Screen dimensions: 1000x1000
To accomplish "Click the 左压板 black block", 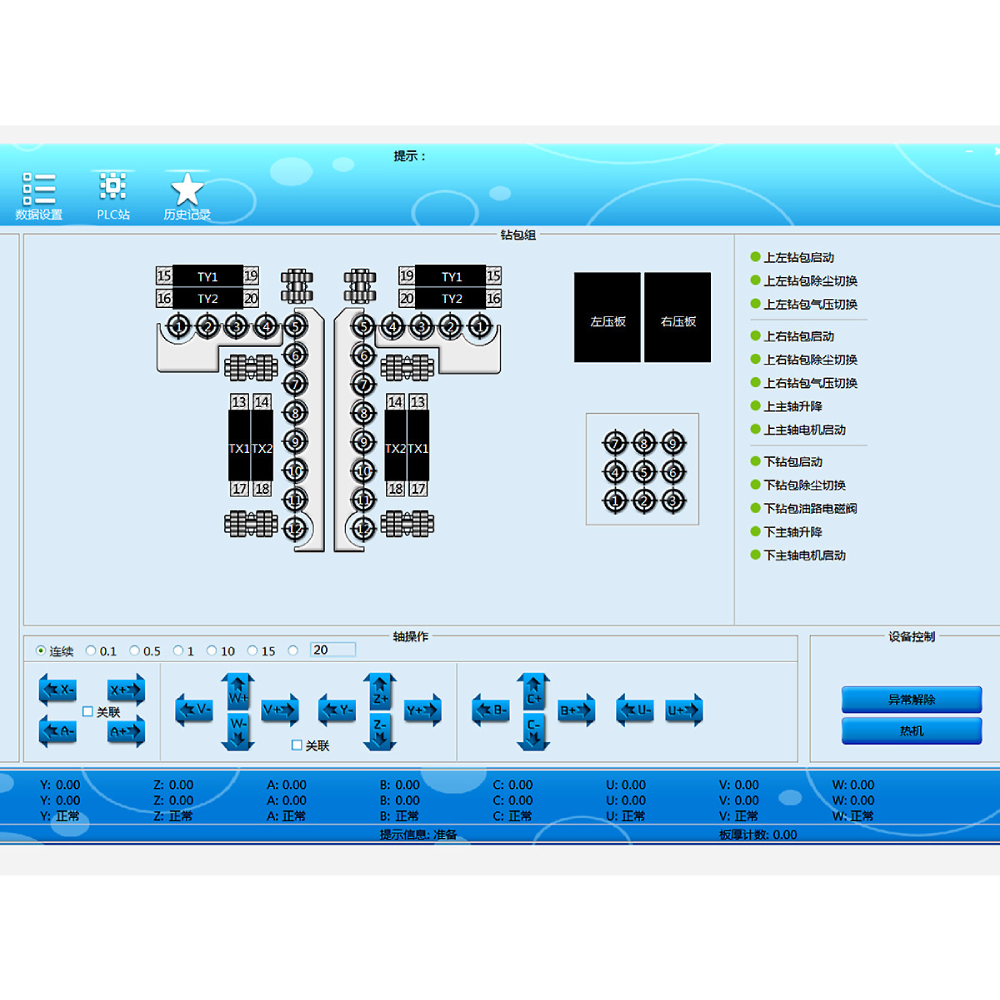I will (x=607, y=318).
